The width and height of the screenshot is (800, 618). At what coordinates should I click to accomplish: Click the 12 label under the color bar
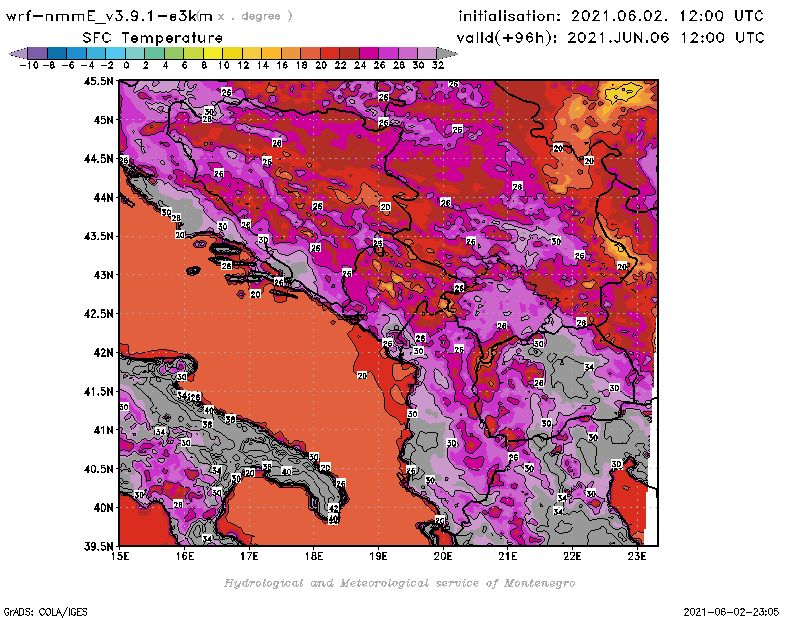243,65
